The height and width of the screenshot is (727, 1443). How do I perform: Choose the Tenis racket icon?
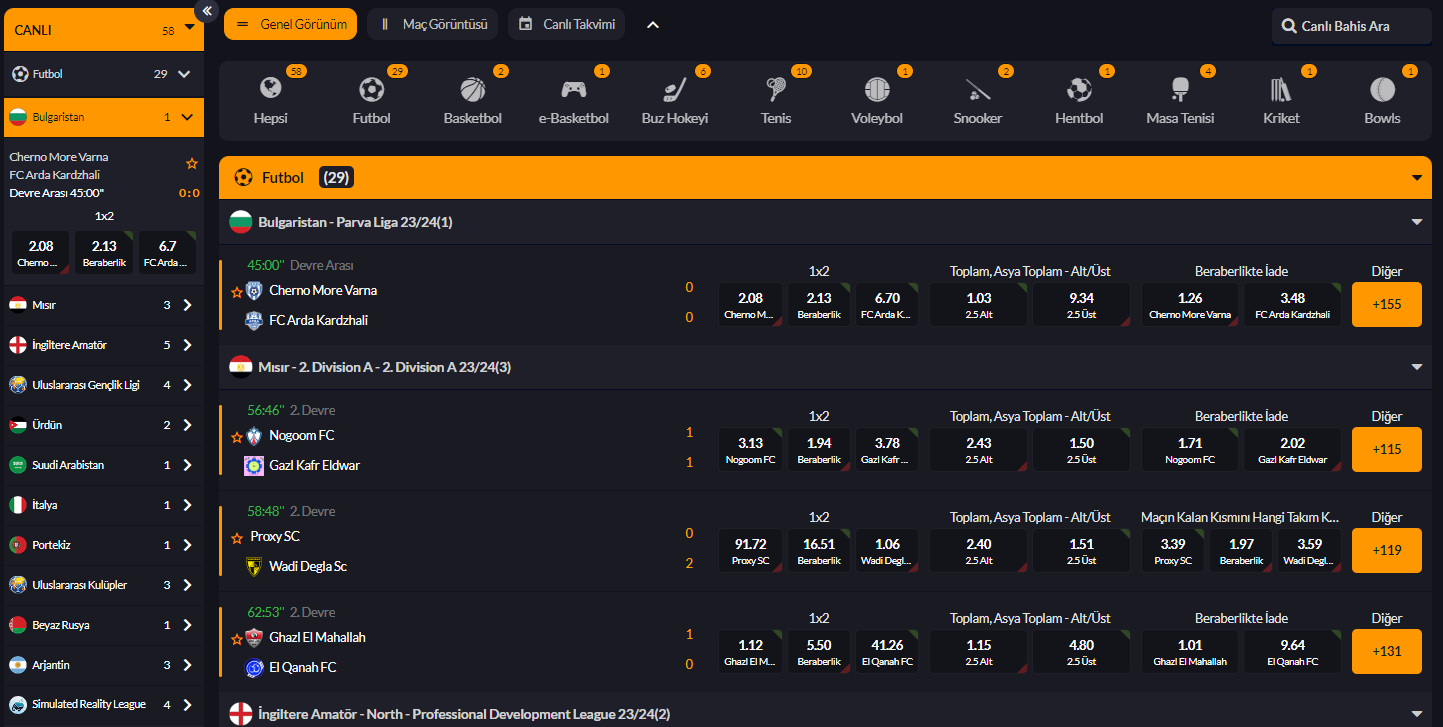pyautogui.click(x=775, y=91)
